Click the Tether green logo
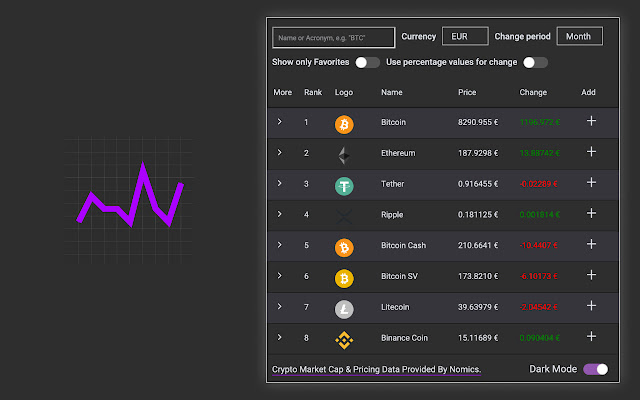This screenshot has width=640, height=400. (344, 186)
